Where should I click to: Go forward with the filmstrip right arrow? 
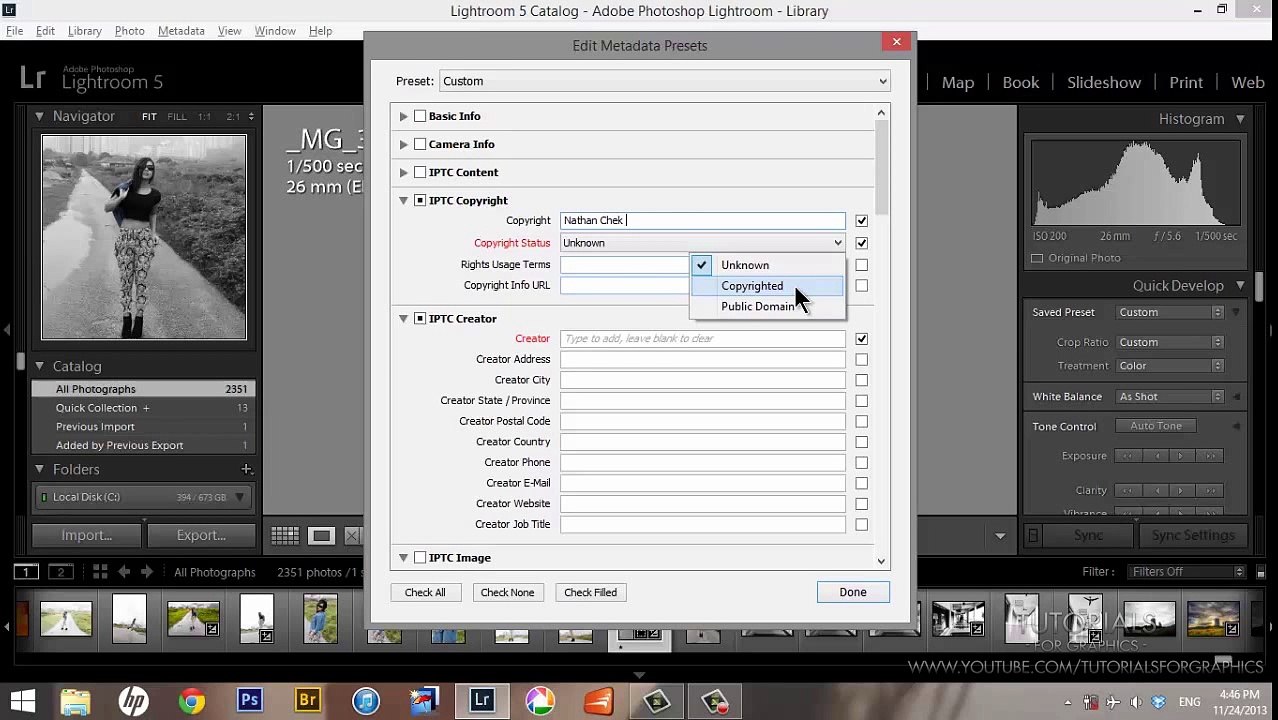pyautogui.click(x=146, y=572)
